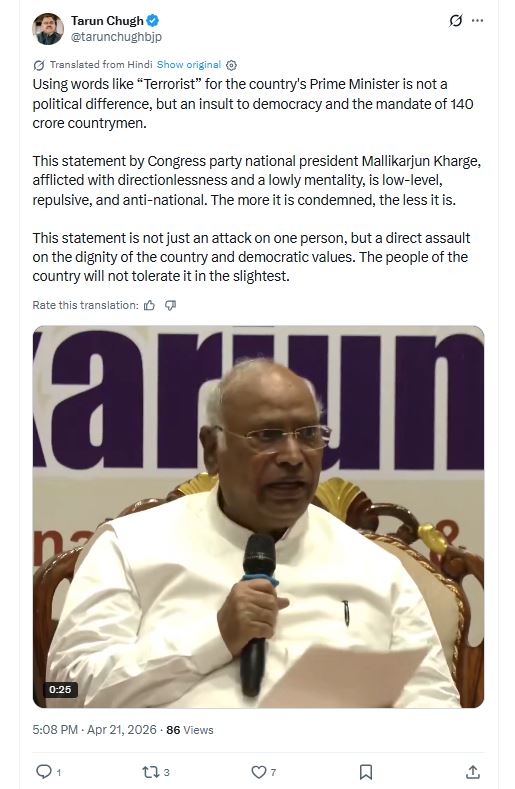
Task: Click the 0:25 video duration label
Action: (60, 689)
